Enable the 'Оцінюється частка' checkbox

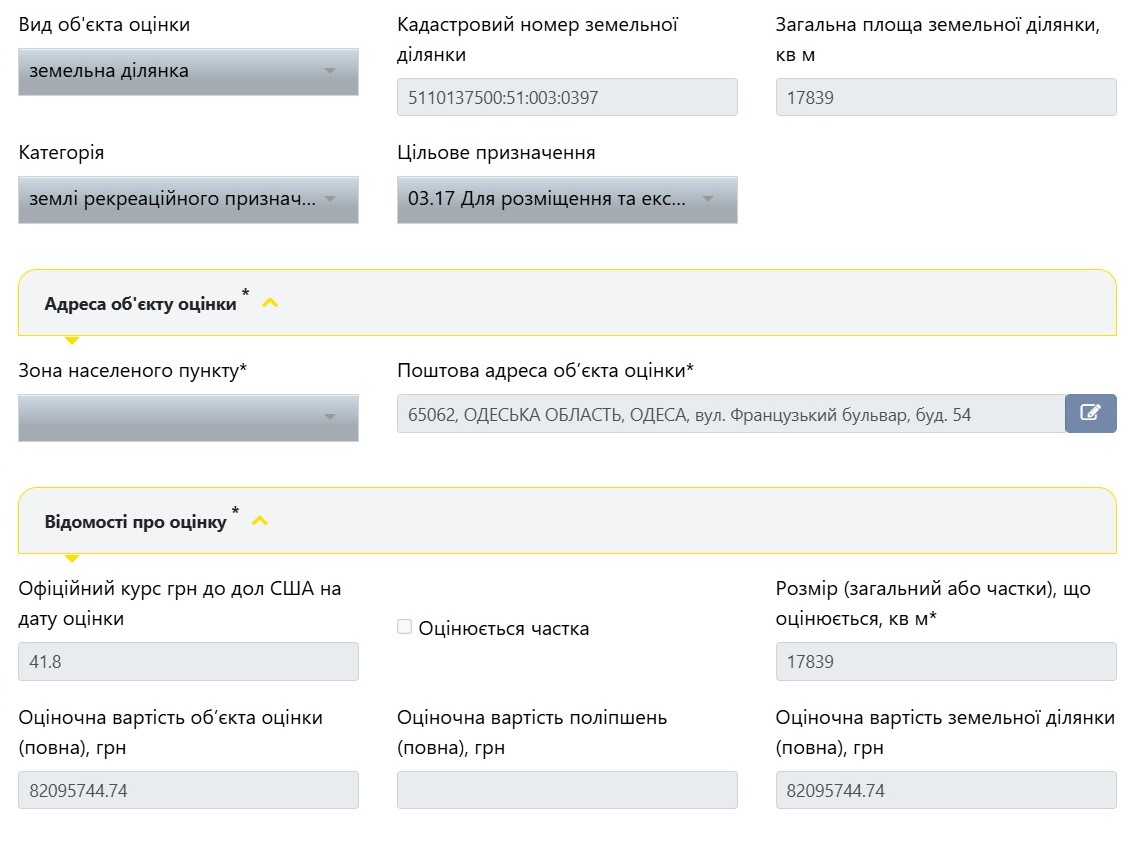405,627
